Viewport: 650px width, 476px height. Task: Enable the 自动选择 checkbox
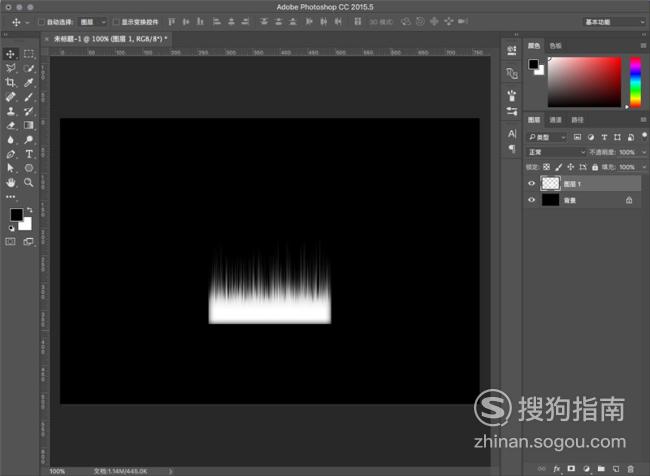(41, 22)
